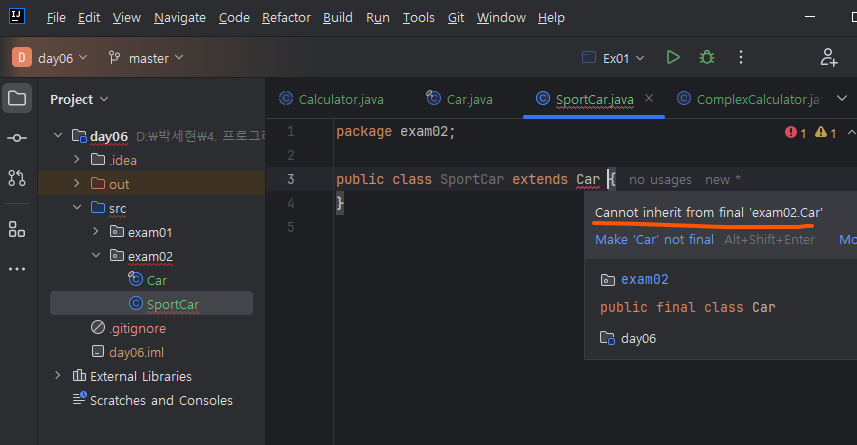The height and width of the screenshot is (445, 857).
Task: Open the master branch dropdown
Action: [146, 58]
